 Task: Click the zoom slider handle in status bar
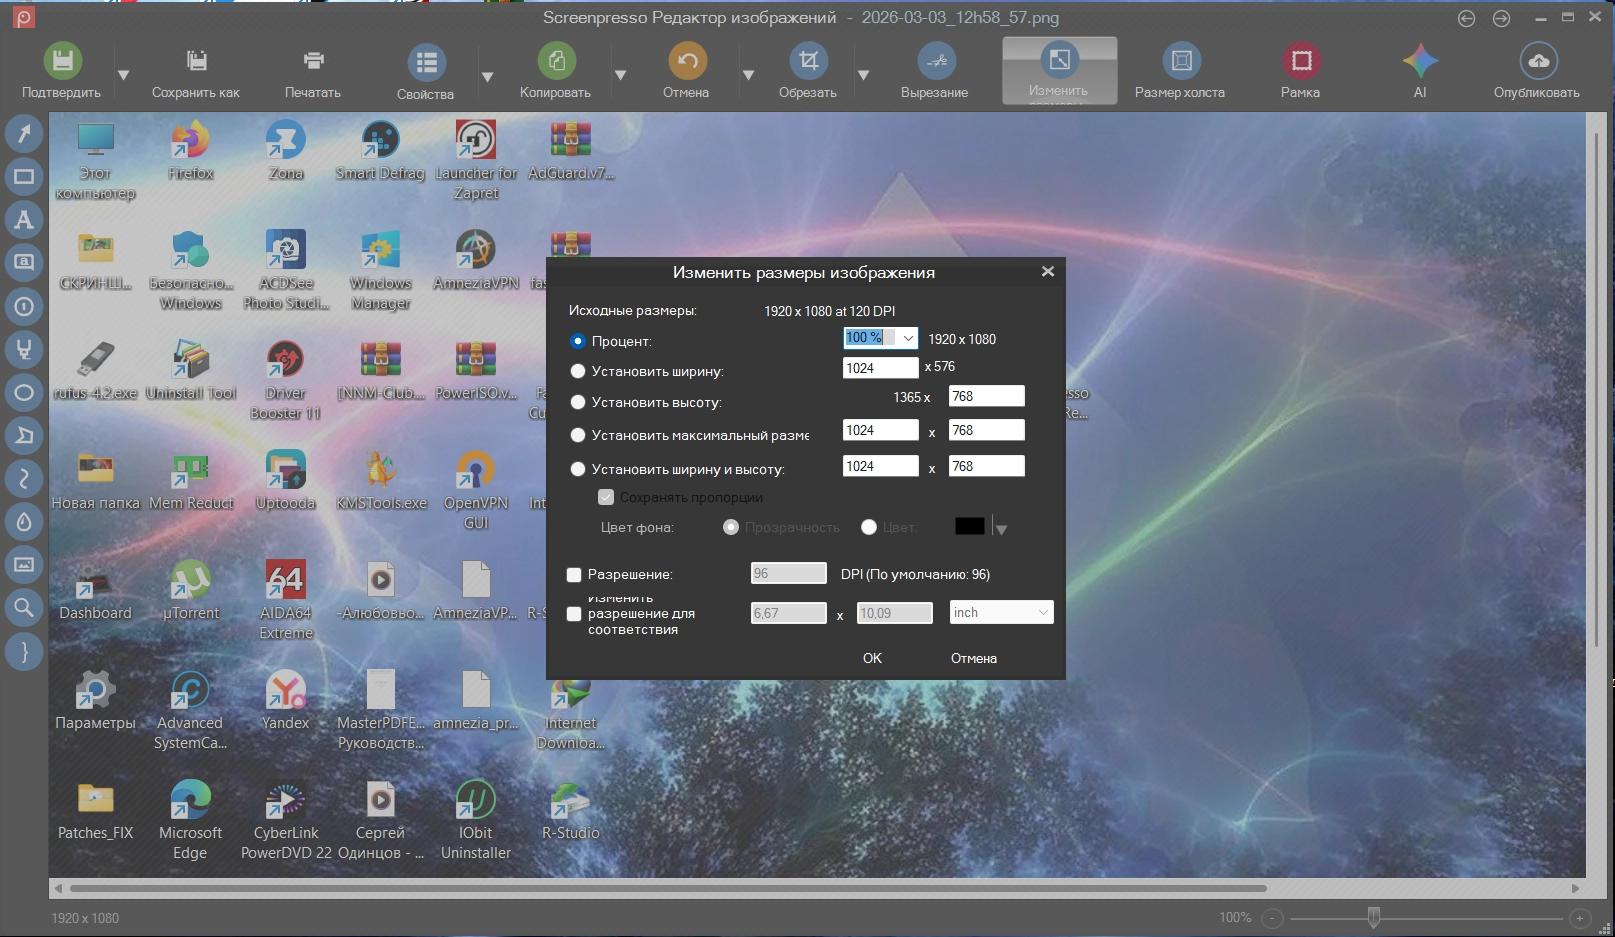(1374, 917)
